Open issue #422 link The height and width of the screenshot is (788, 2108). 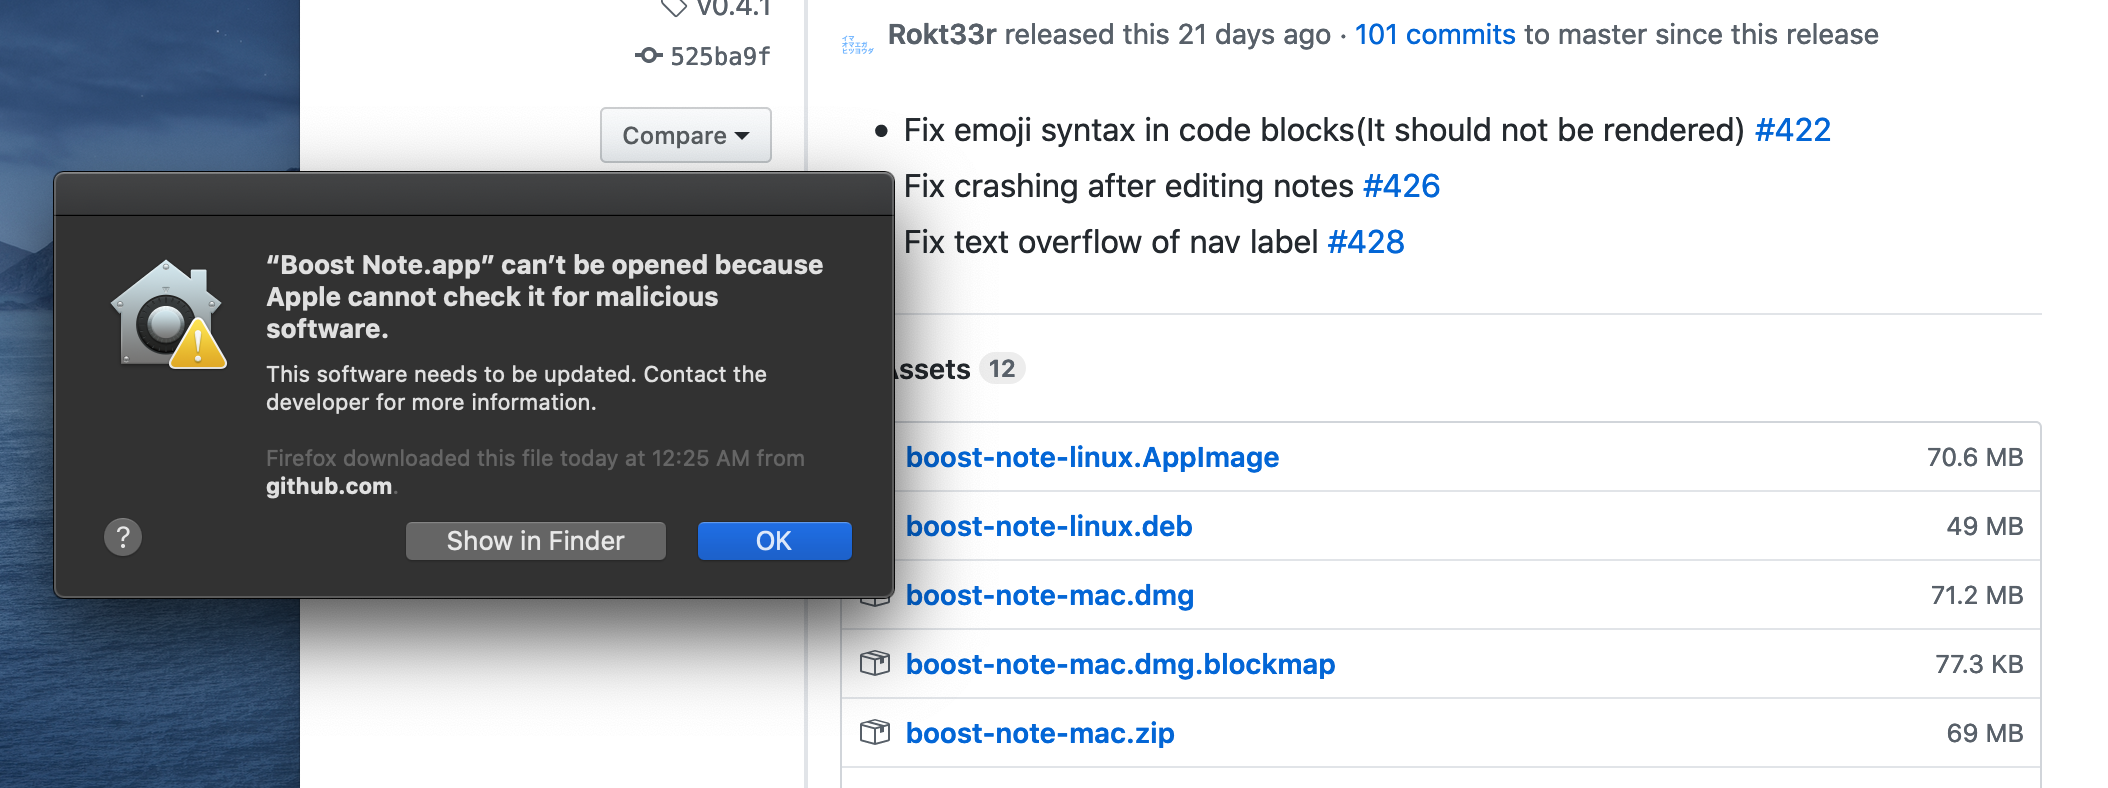tap(1793, 130)
